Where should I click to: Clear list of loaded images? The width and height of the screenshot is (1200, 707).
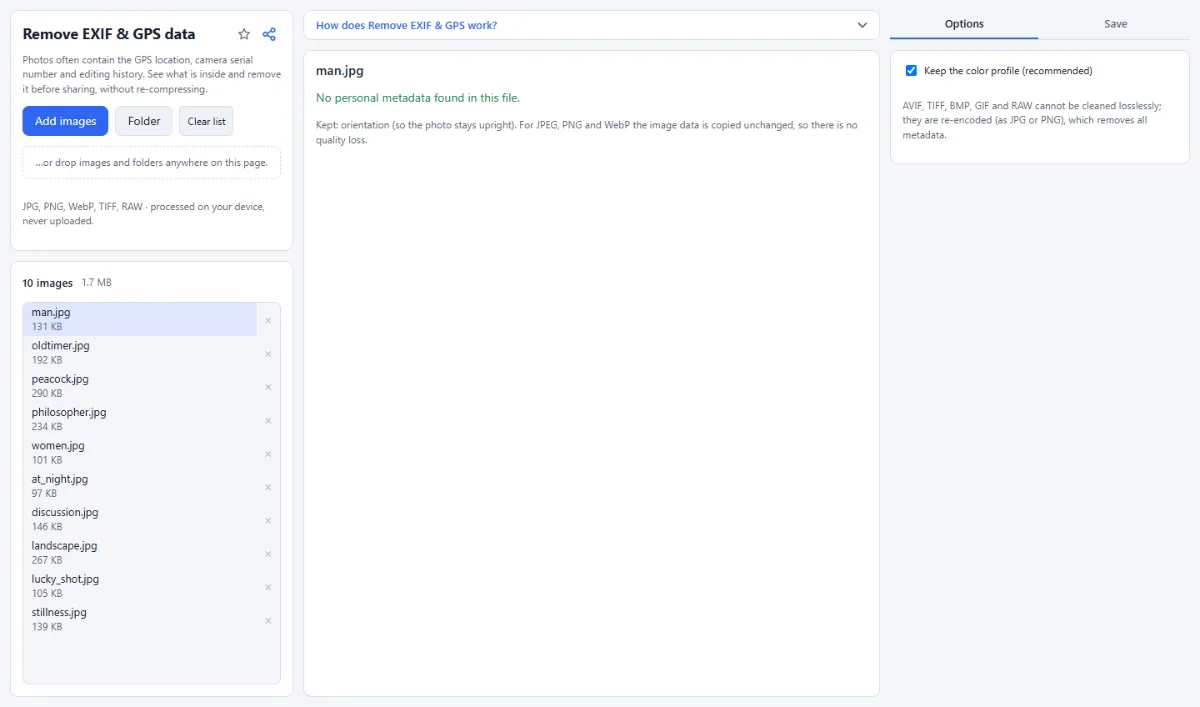206,121
